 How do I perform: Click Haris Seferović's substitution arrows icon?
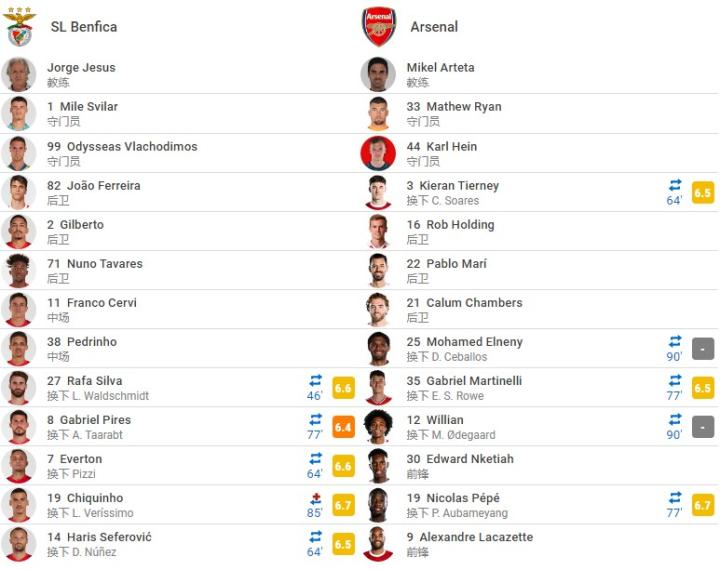coord(316,537)
